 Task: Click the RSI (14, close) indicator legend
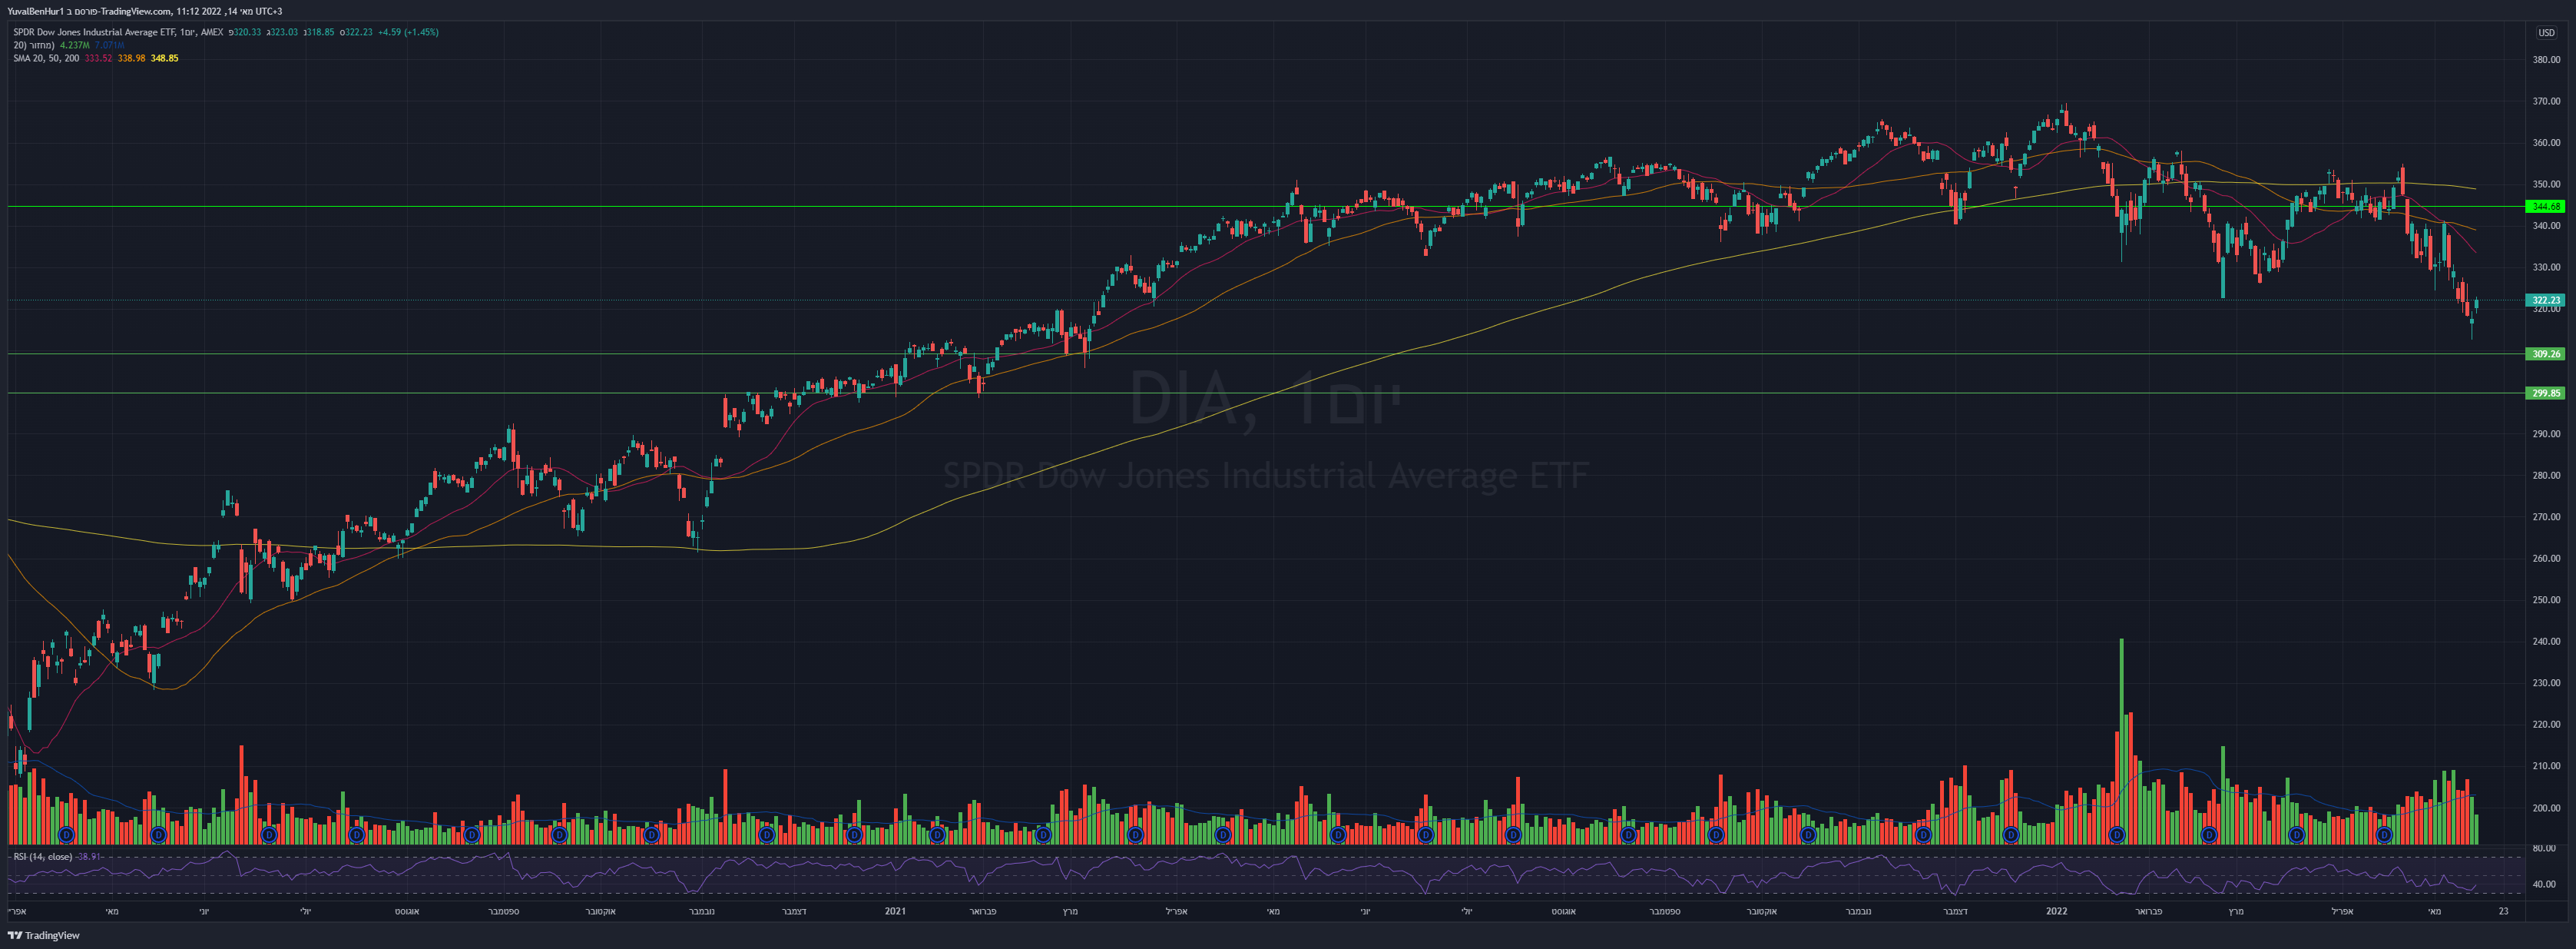[42, 857]
